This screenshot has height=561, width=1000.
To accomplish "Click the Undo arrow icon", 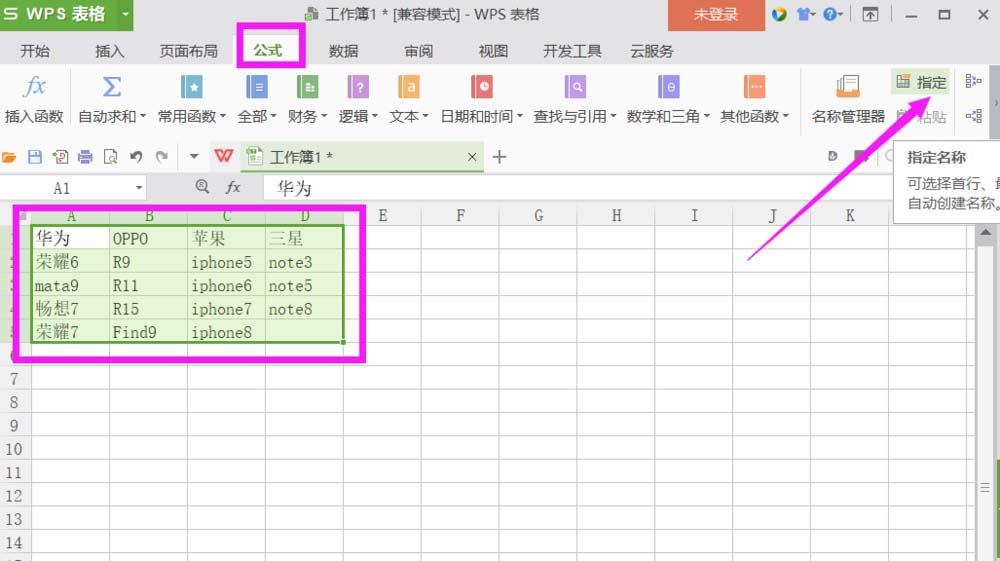I will (x=136, y=157).
